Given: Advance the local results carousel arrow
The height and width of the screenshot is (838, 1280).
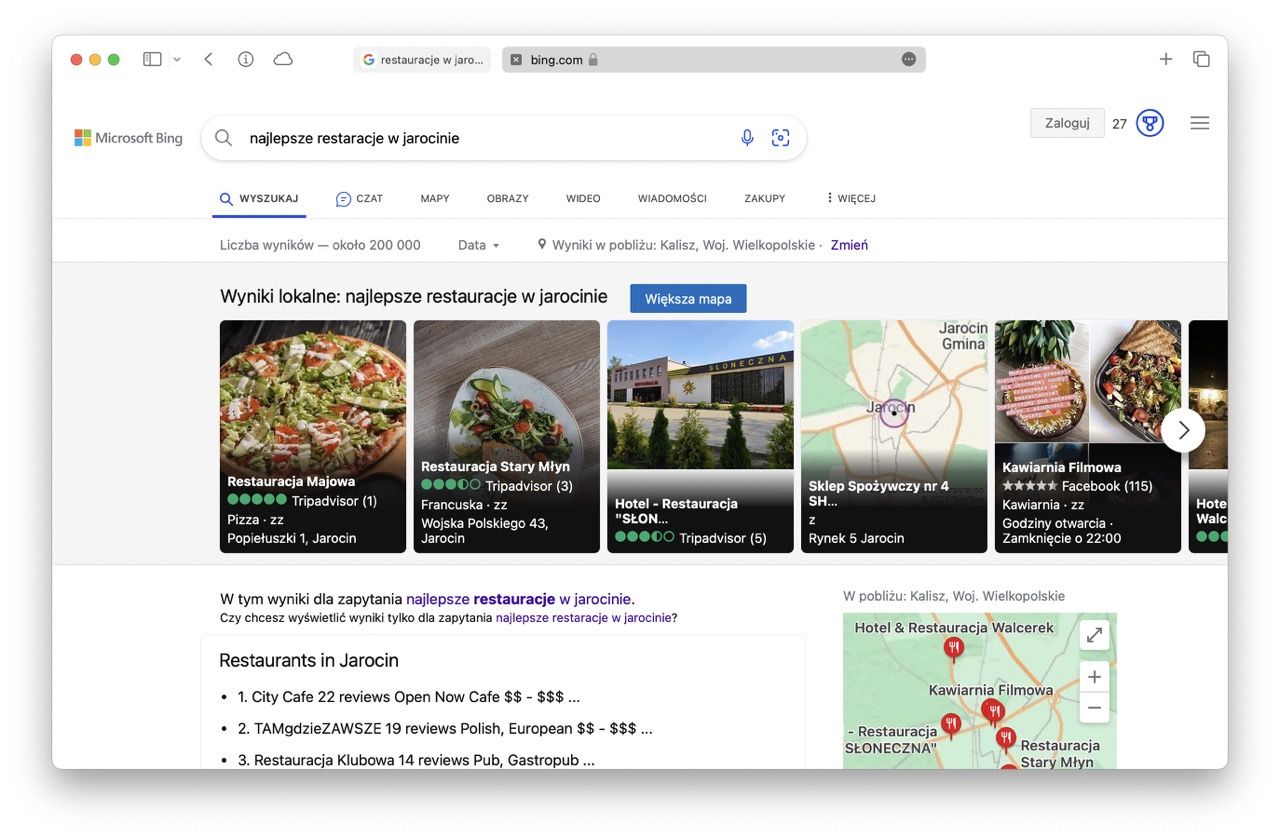Looking at the screenshot, I should tap(1183, 430).
